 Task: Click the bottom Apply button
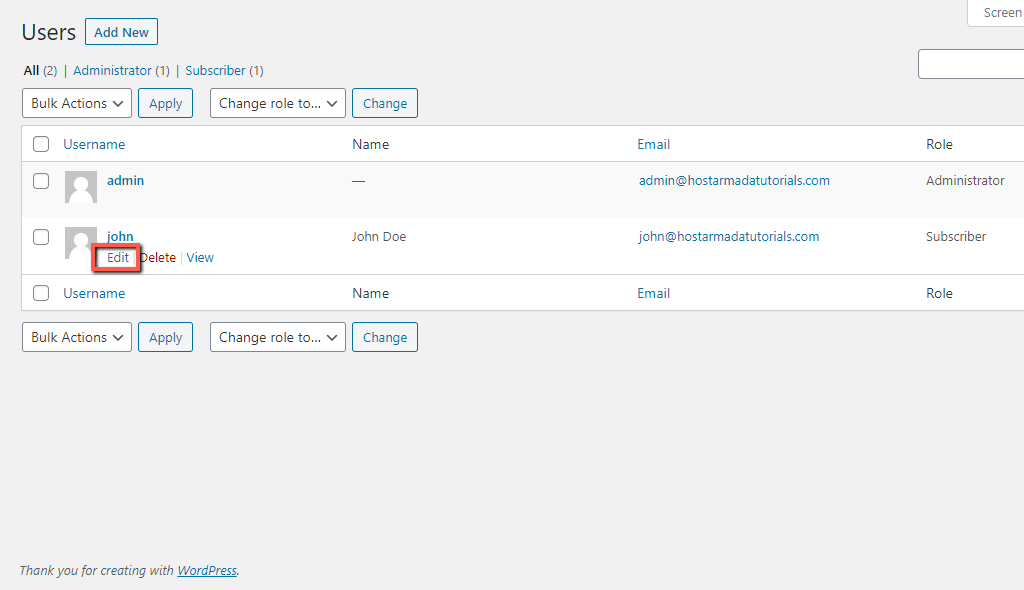pyautogui.click(x=165, y=337)
